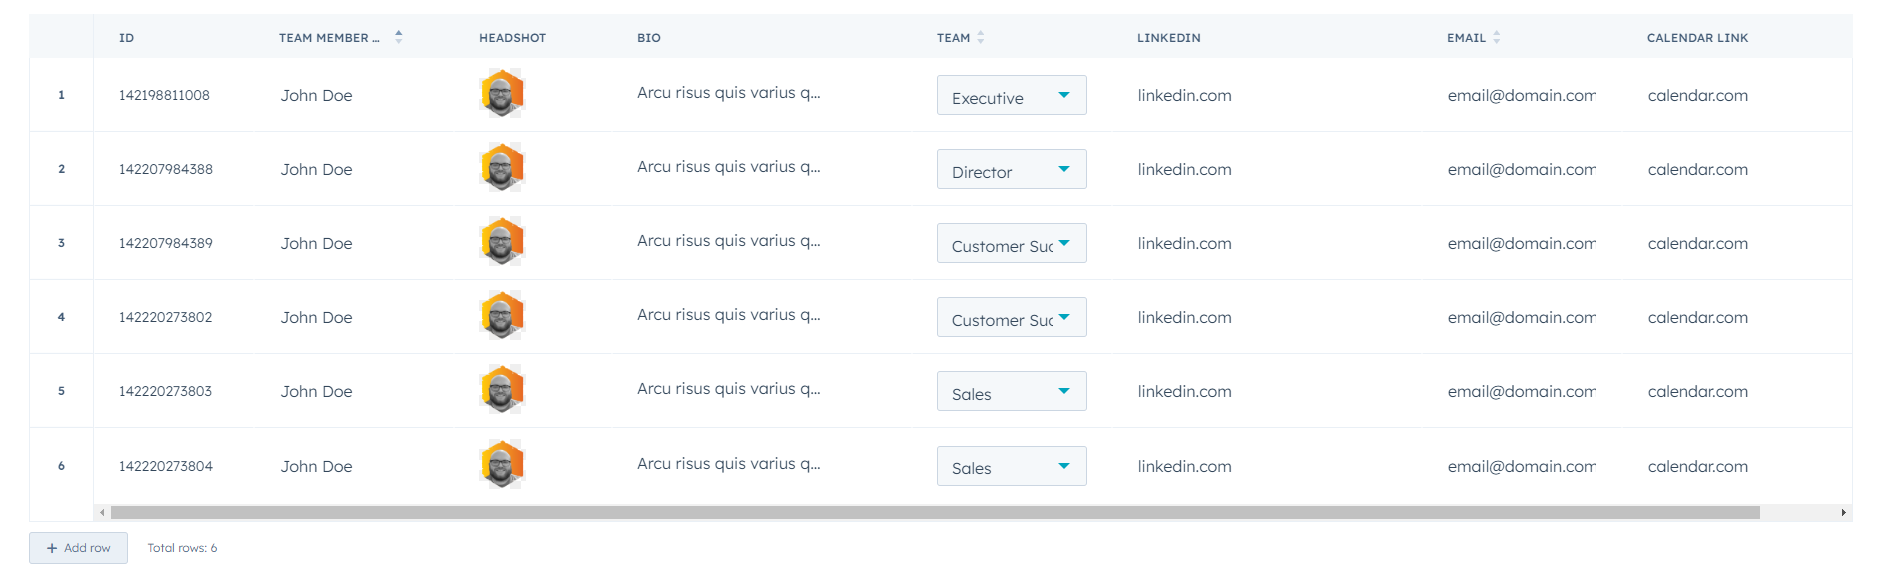1877x578 pixels.
Task: Open the Sales dropdown in row 5
Action: (x=1011, y=391)
